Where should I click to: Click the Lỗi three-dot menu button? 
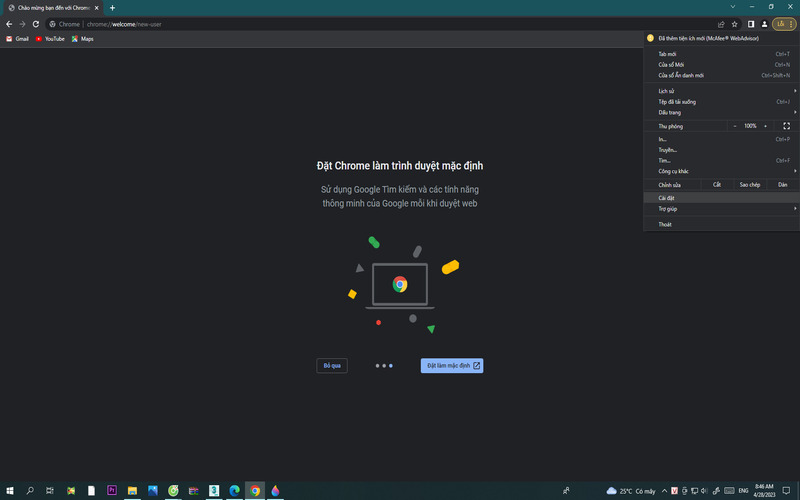coord(784,24)
